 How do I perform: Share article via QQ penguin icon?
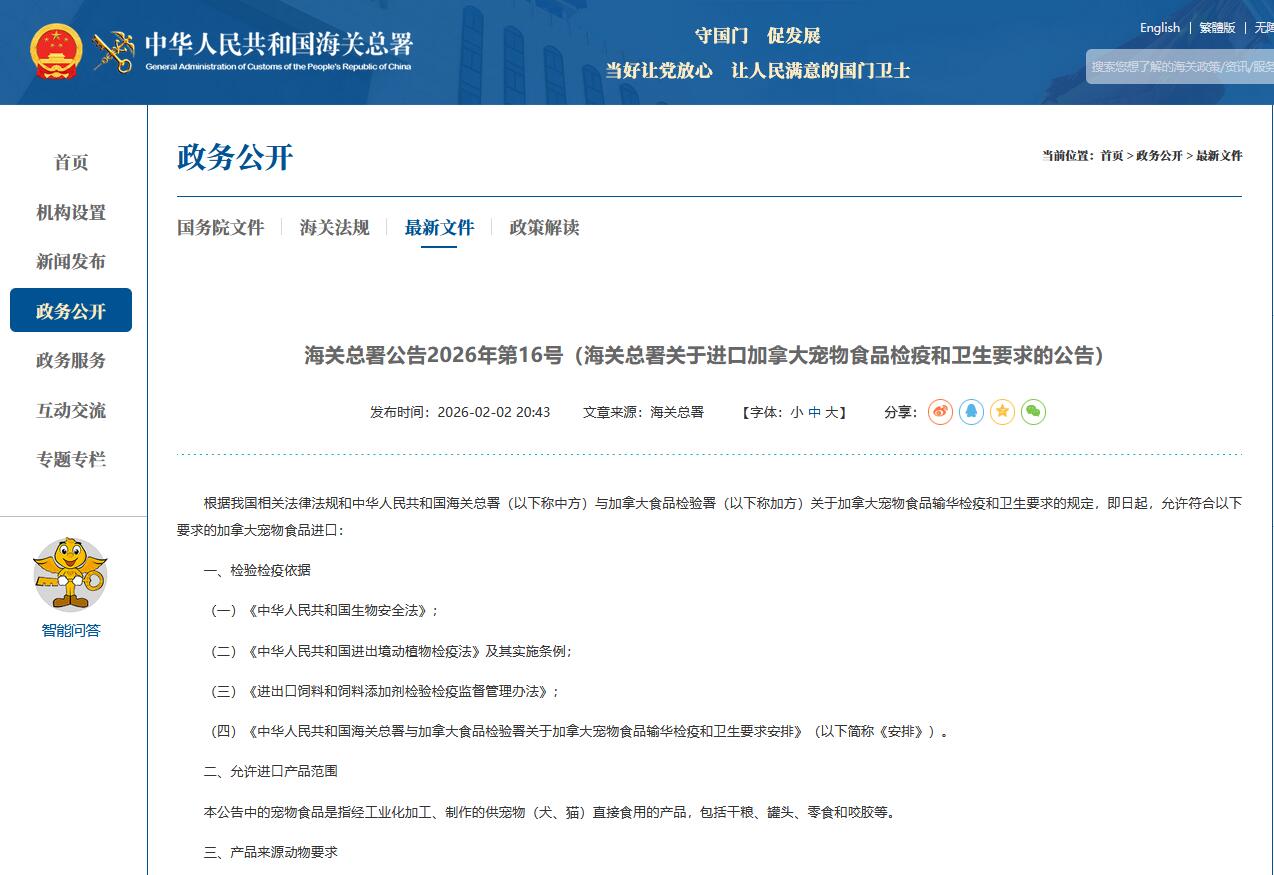[x=971, y=412]
